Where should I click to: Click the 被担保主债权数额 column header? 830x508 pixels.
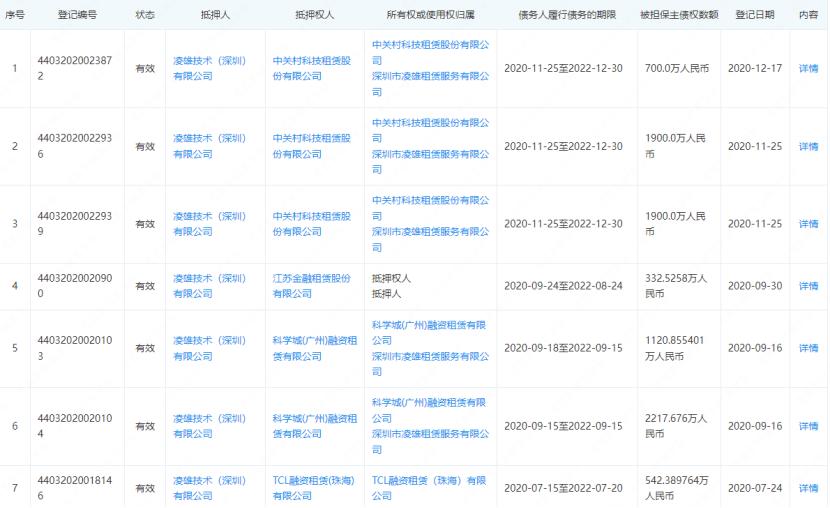click(679, 15)
